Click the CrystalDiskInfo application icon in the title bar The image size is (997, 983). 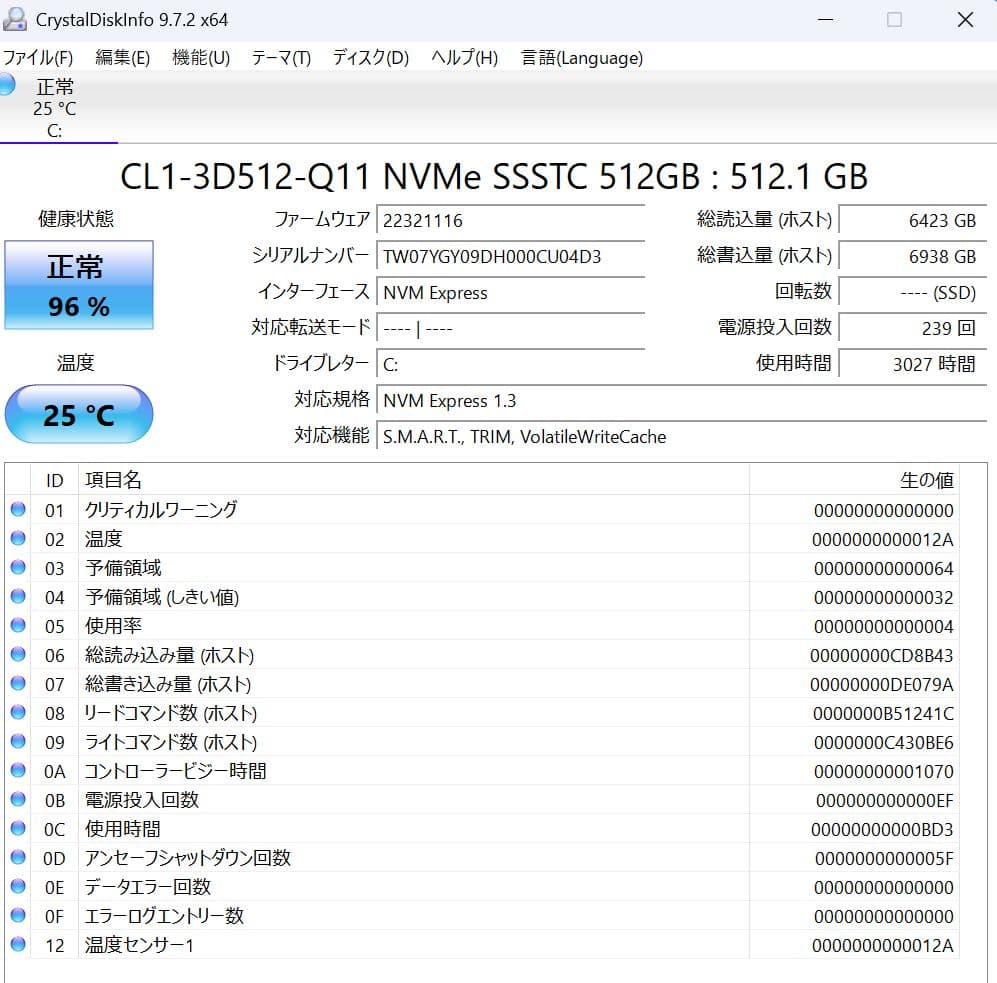tap(13, 18)
